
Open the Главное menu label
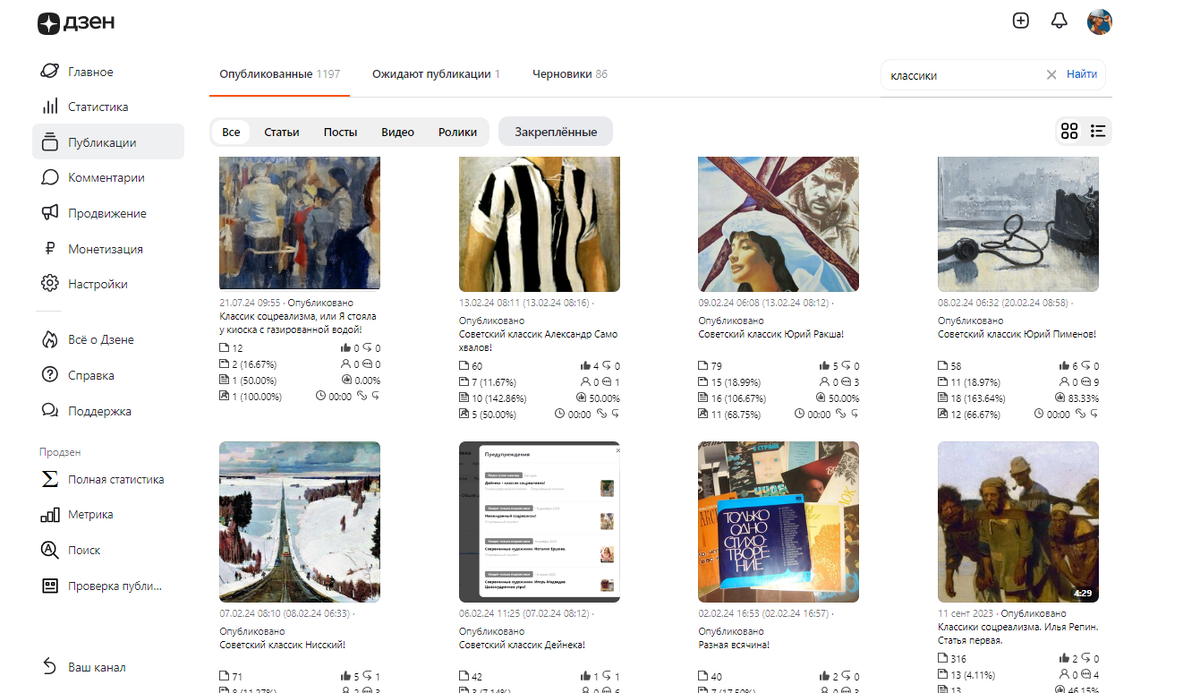(x=91, y=72)
